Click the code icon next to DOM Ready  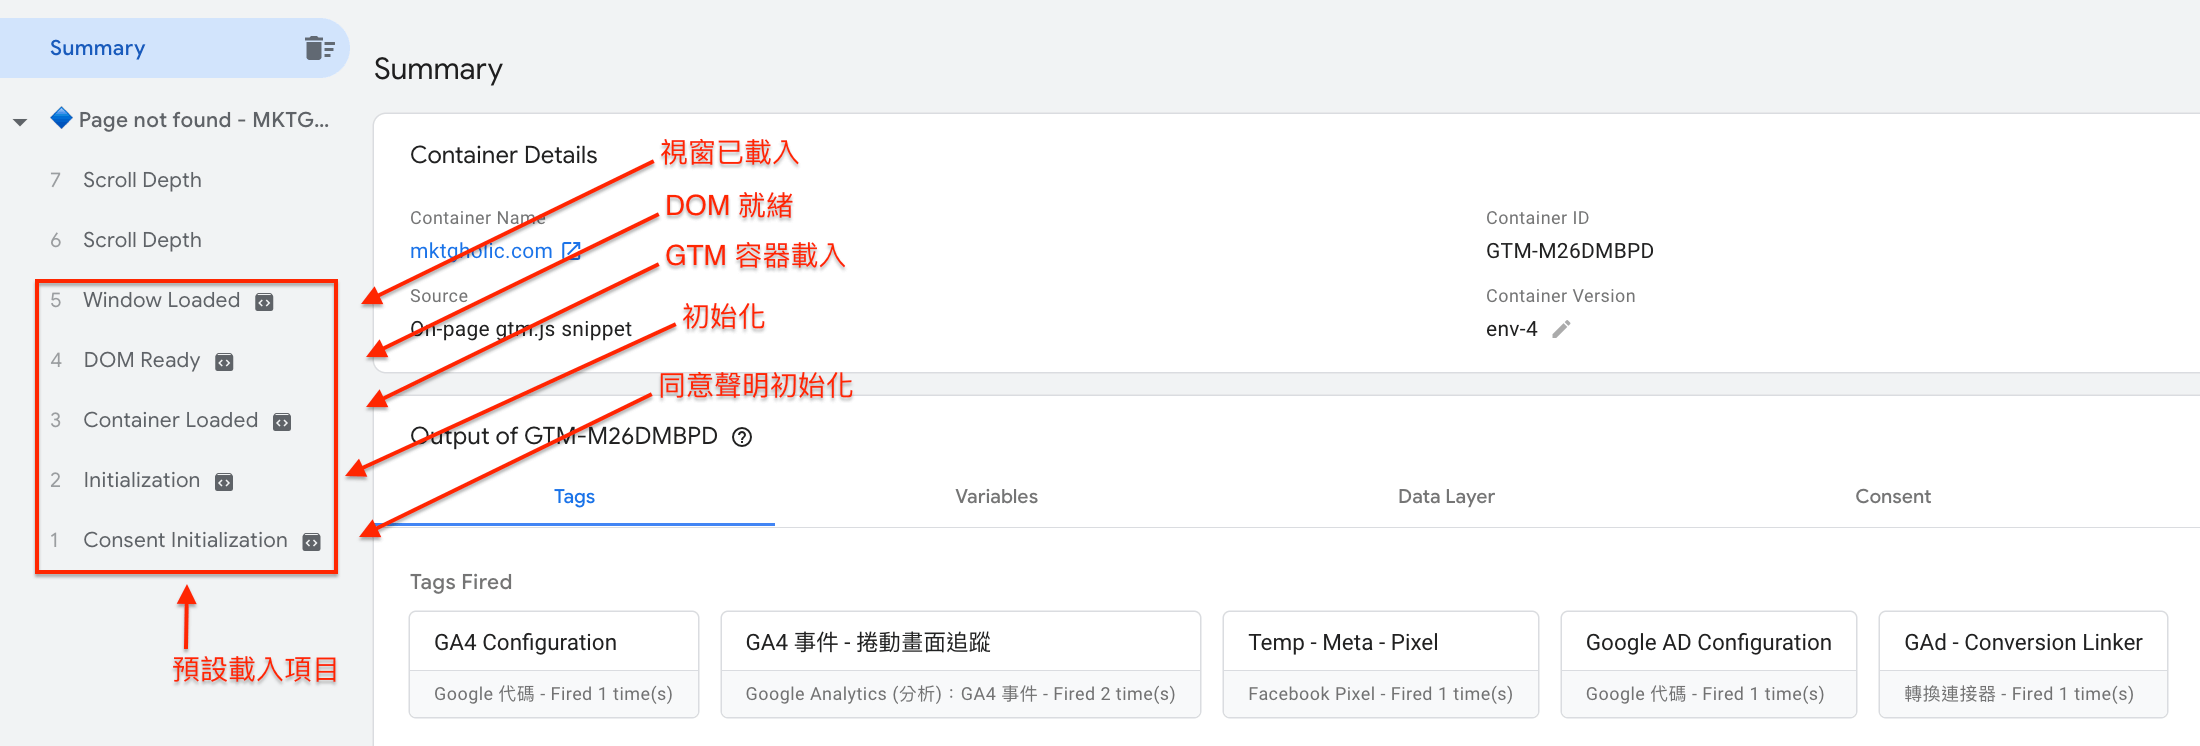tap(225, 362)
